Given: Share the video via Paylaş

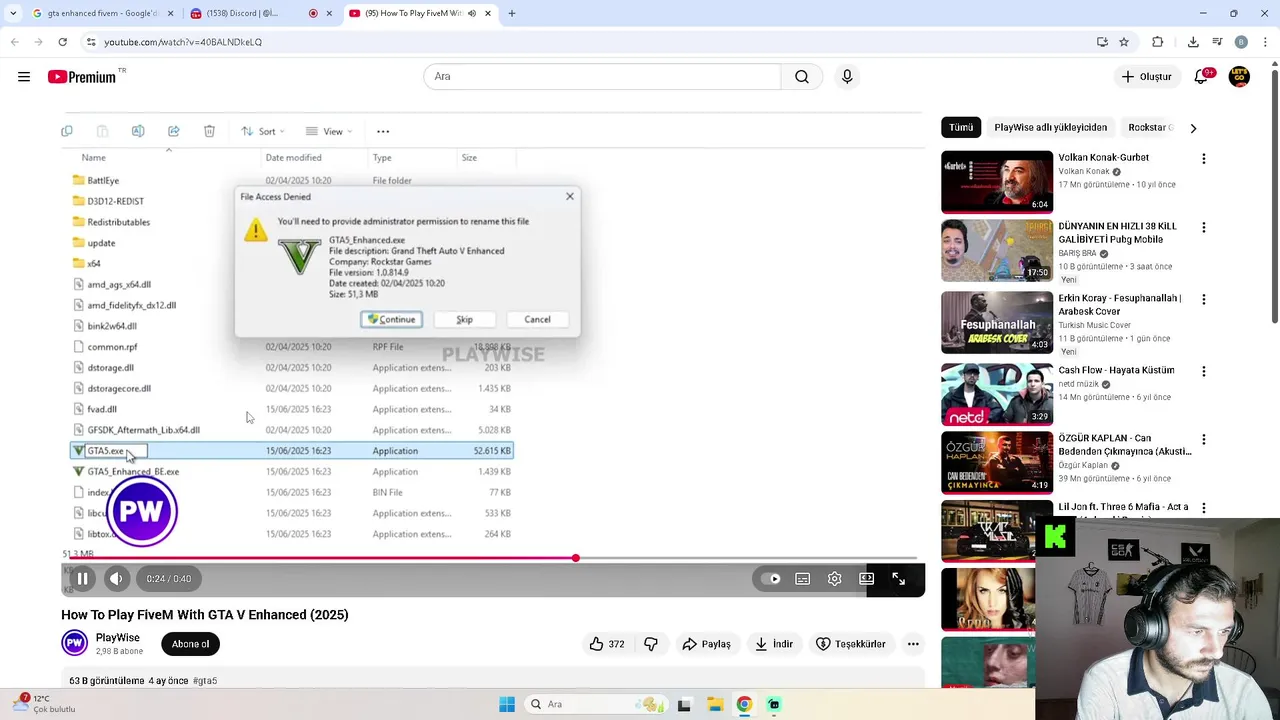Looking at the screenshot, I should 706,644.
